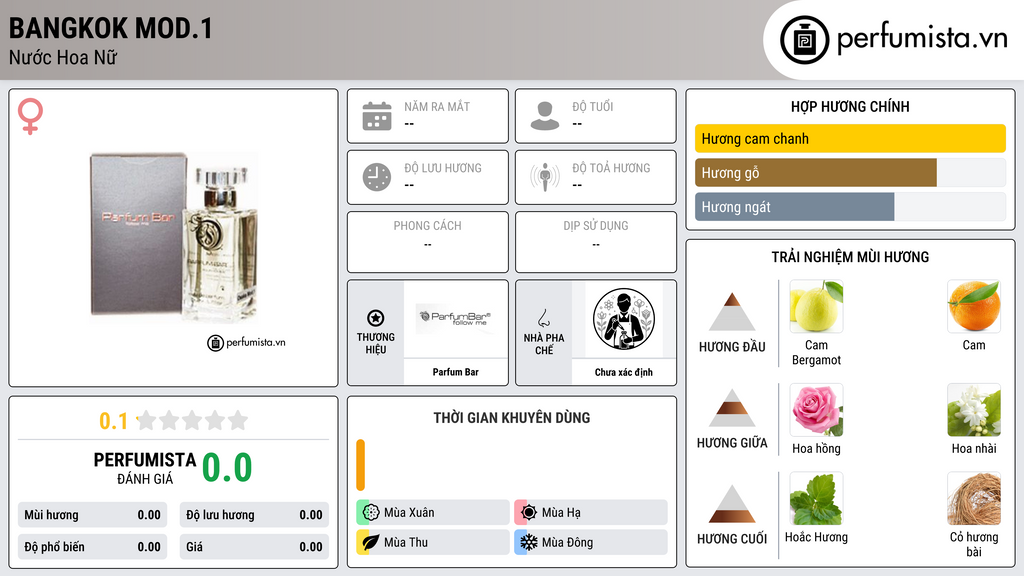Viewport: 1024px width, 576px height.
Task: Click the perfumista.vn site name in header
Action: [922, 39]
